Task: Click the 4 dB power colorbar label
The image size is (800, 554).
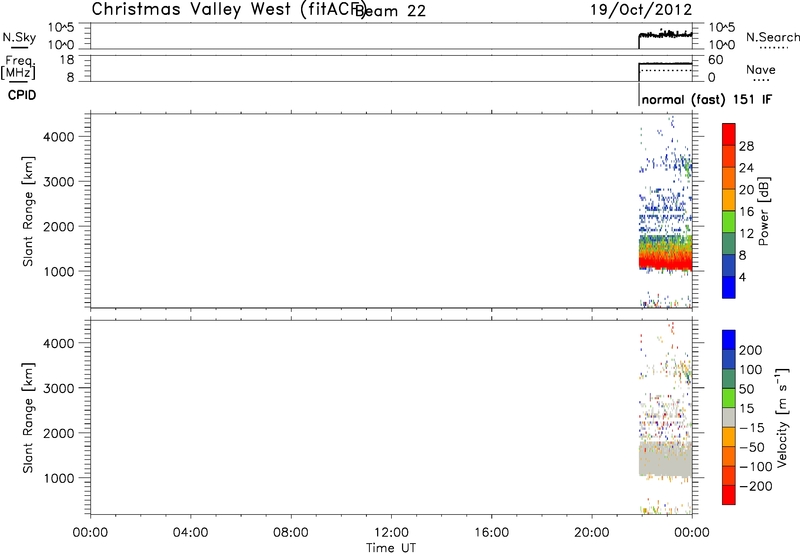Action: (742, 277)
